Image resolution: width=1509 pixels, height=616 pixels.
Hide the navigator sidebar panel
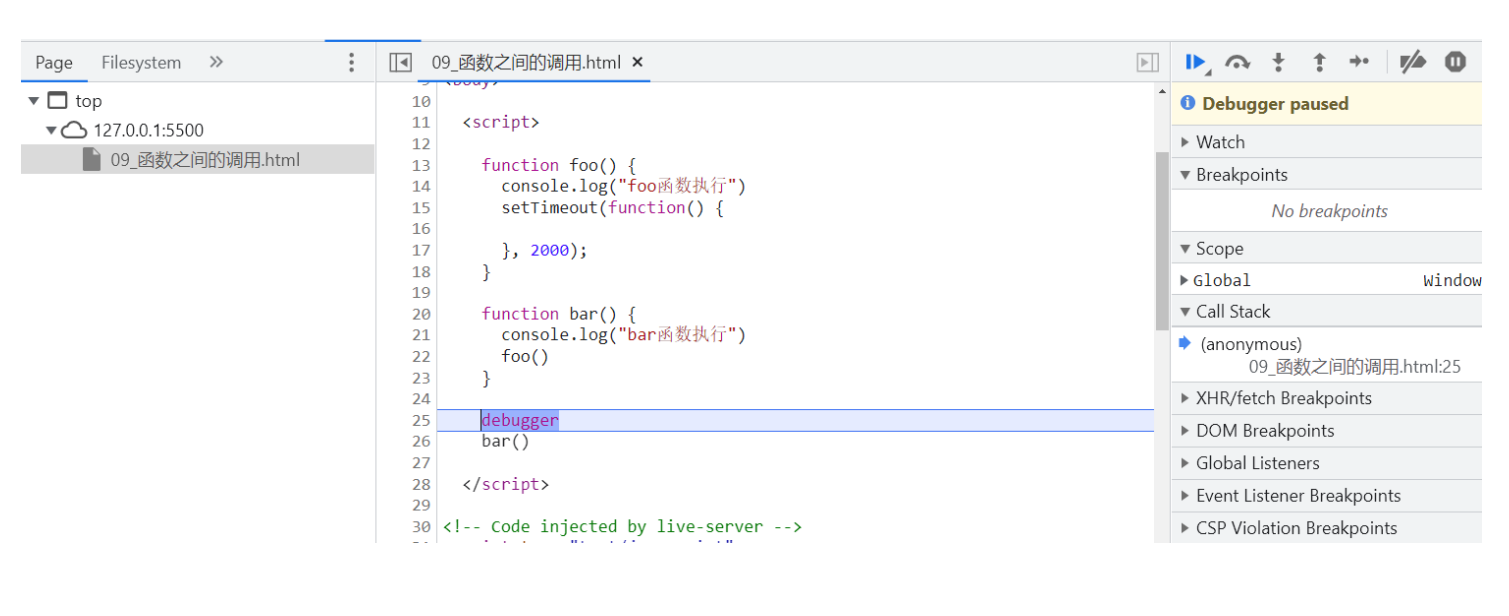pyautogui.click(x=400, y=62)
